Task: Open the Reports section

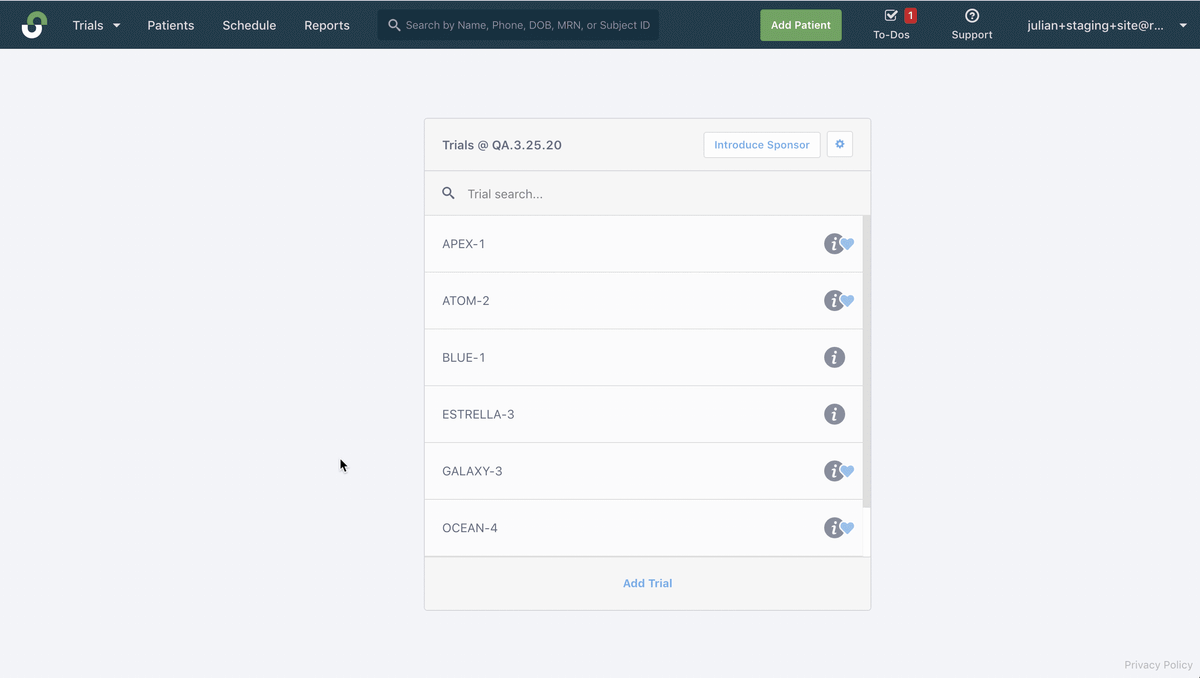Action: pos(327,25)
